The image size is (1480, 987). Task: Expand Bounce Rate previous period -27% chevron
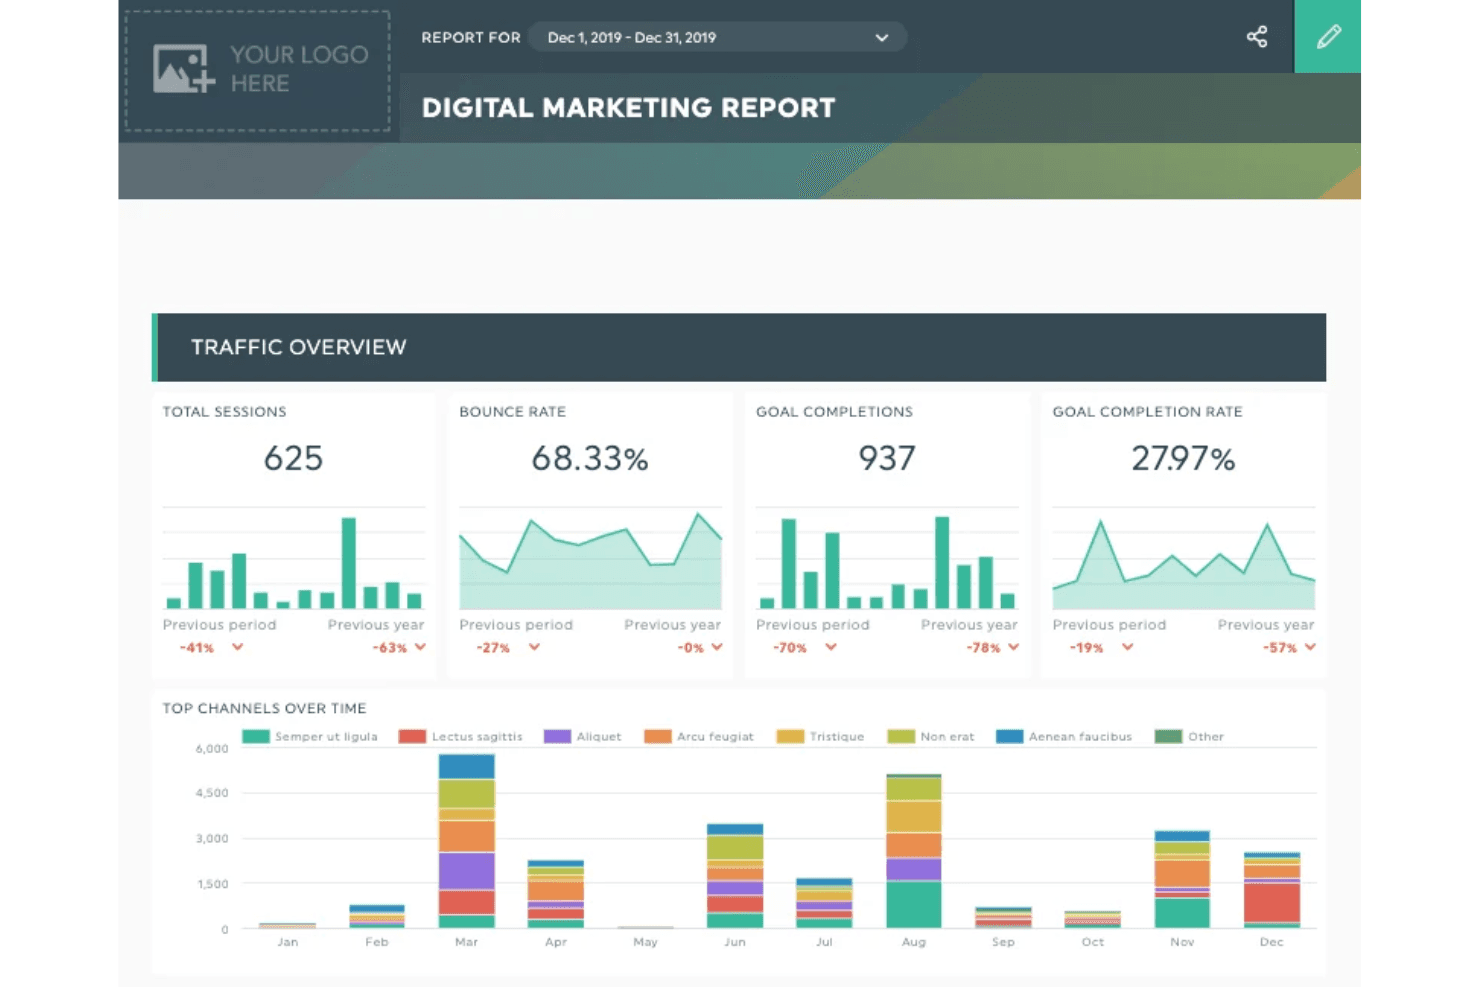tap(534, 647)
